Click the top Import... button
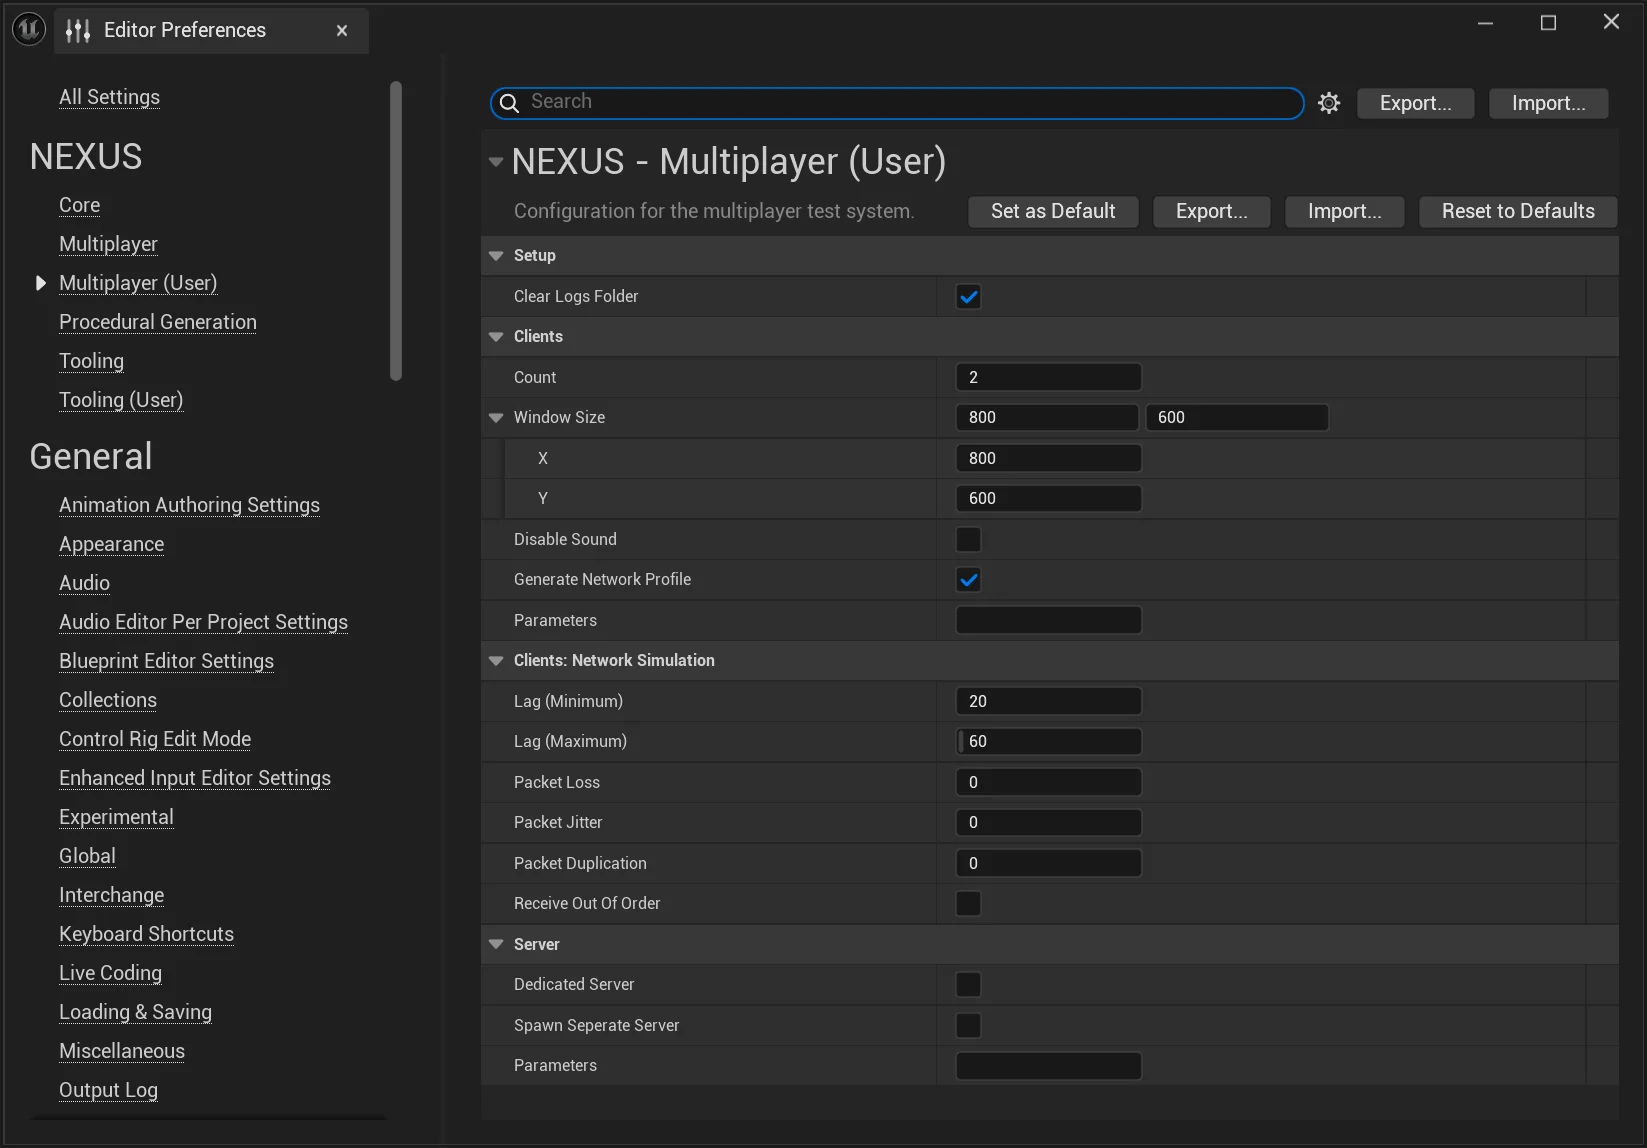 pos(1548,103)
